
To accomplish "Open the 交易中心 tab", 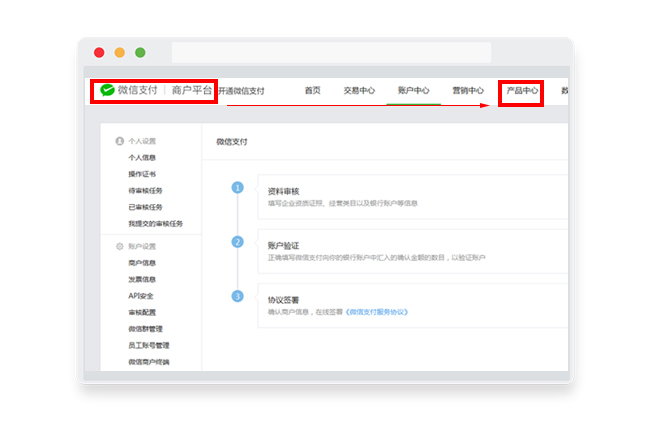I will pos(359,90).
